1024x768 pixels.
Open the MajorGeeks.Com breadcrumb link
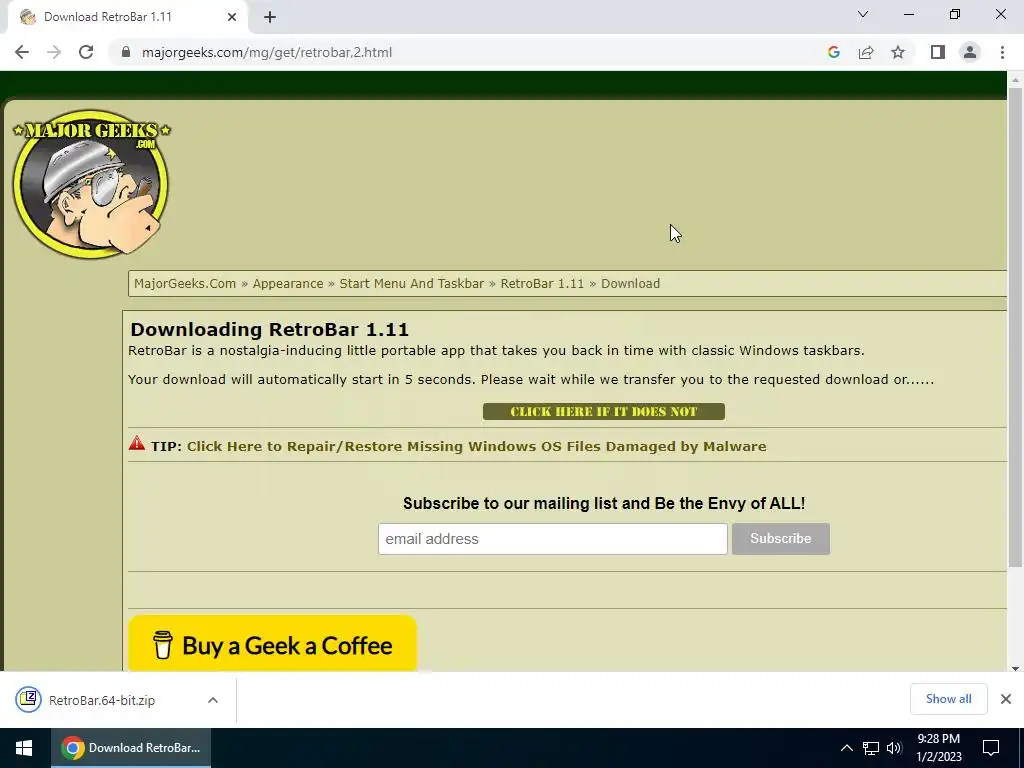click(185, 283)
